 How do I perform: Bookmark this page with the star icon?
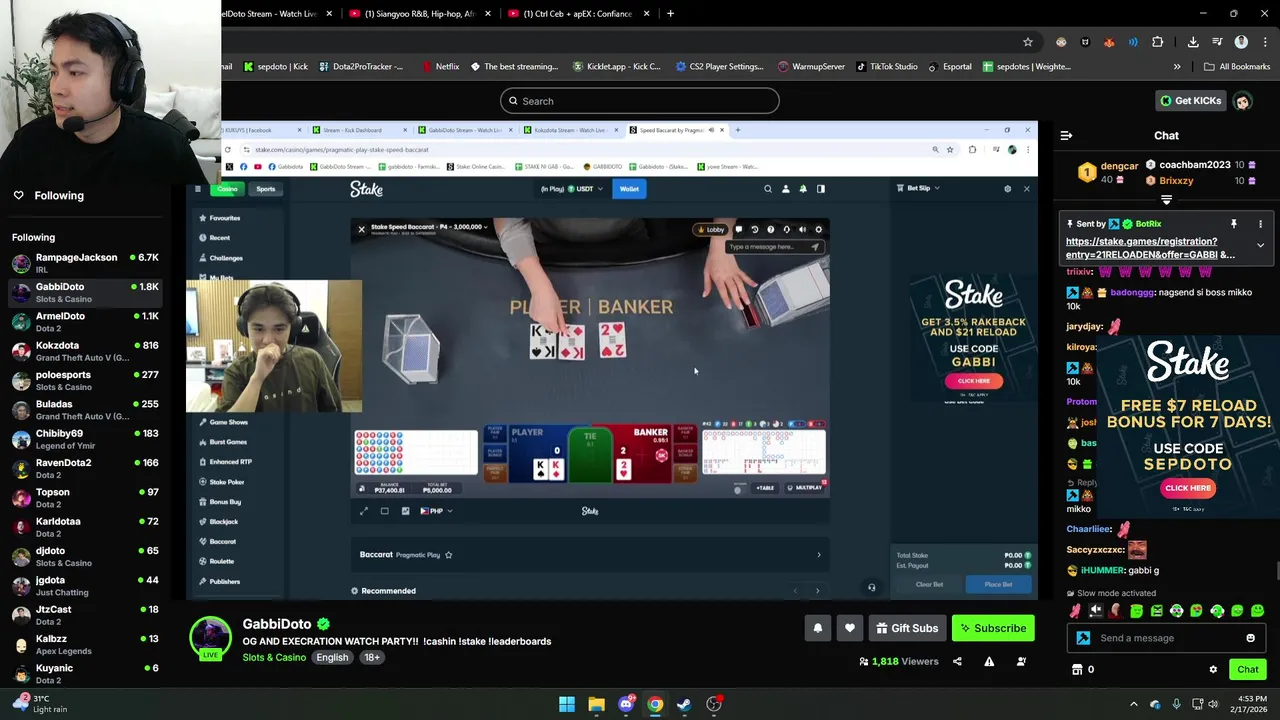(1027, 42)
